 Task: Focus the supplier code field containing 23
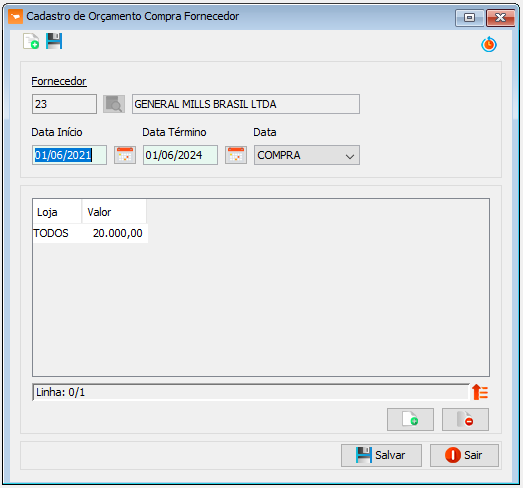click(x=64, y=104)
